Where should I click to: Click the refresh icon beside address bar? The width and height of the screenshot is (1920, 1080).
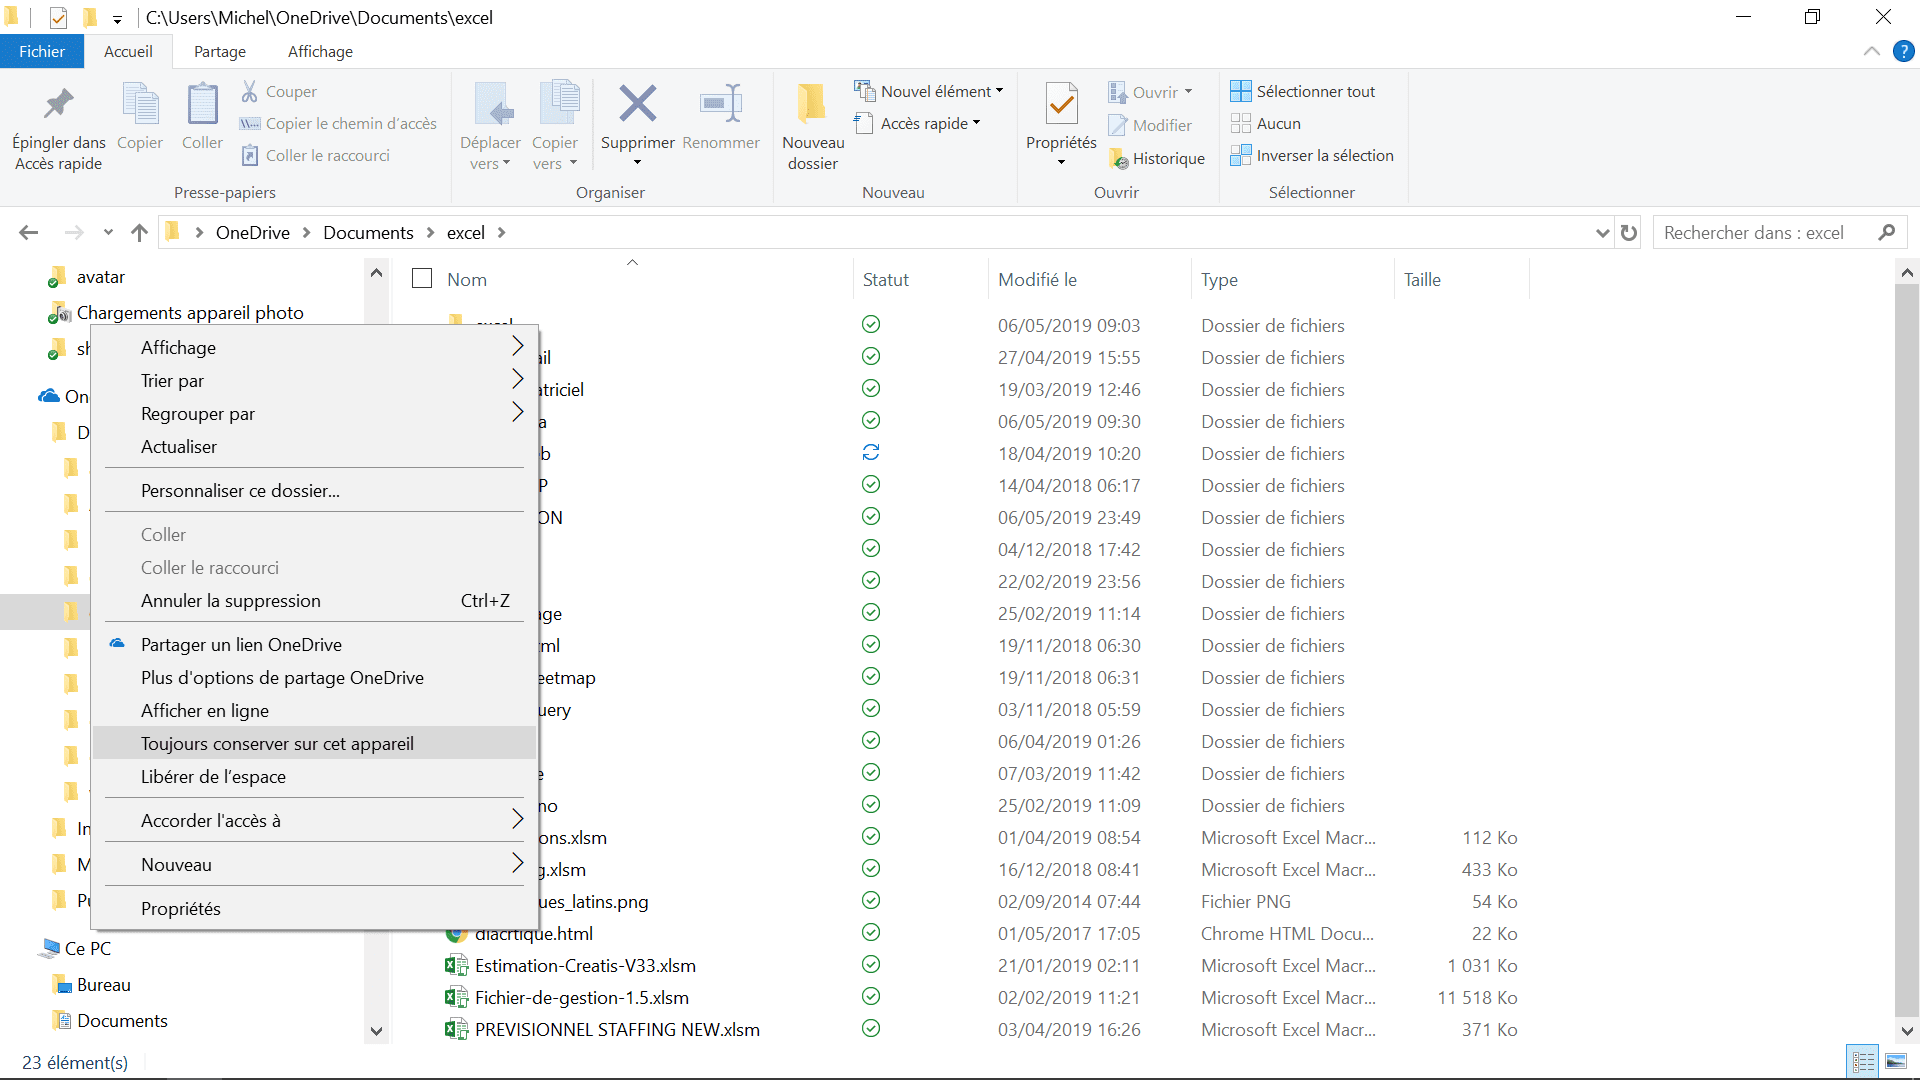(x=1629, y=233)
